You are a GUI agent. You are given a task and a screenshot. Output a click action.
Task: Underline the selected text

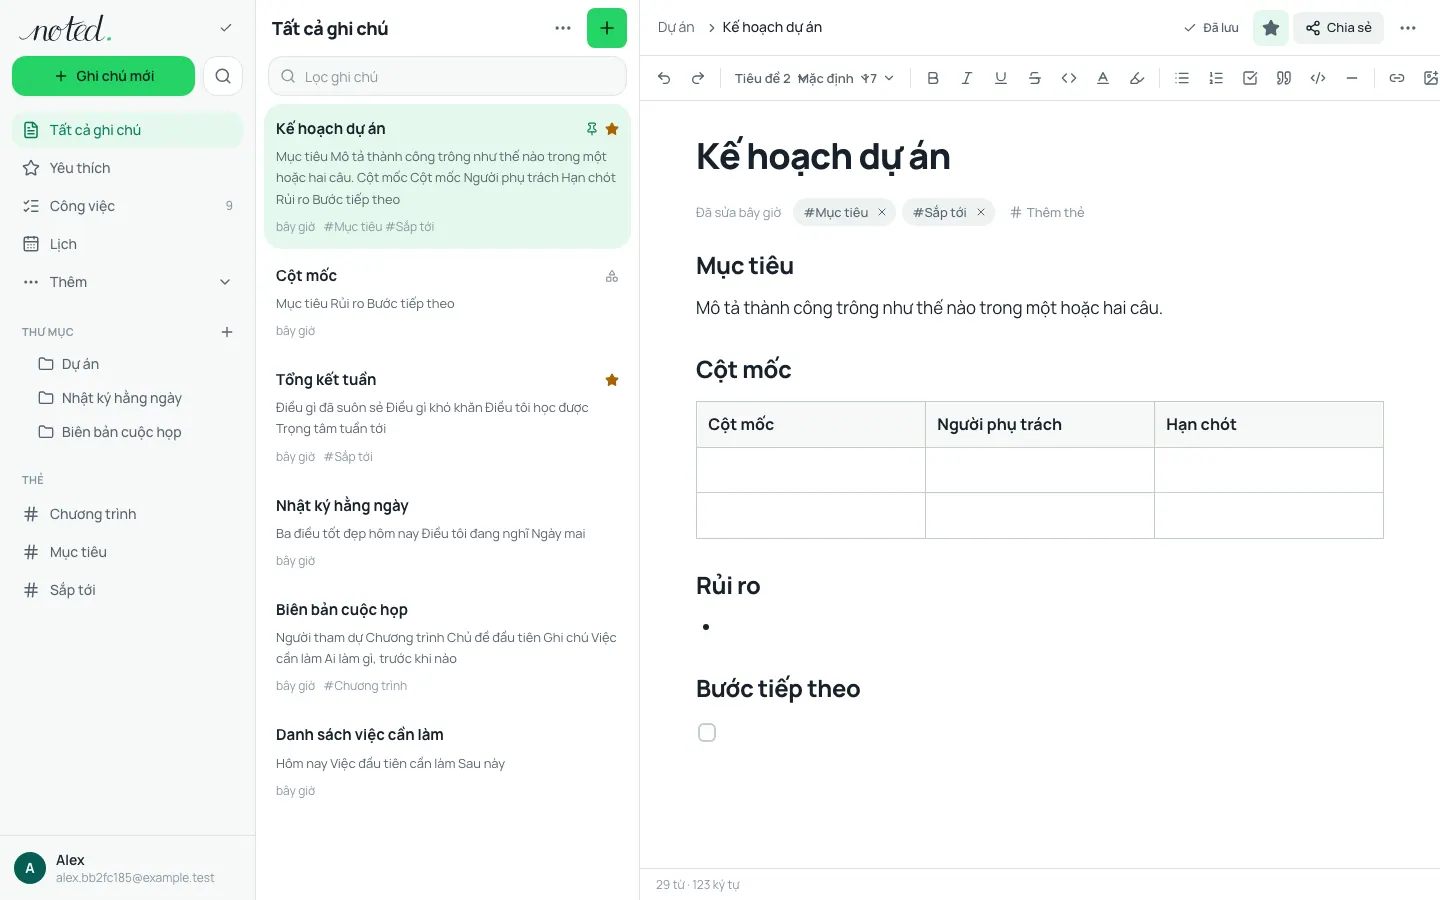click(x=1001, y=78)
